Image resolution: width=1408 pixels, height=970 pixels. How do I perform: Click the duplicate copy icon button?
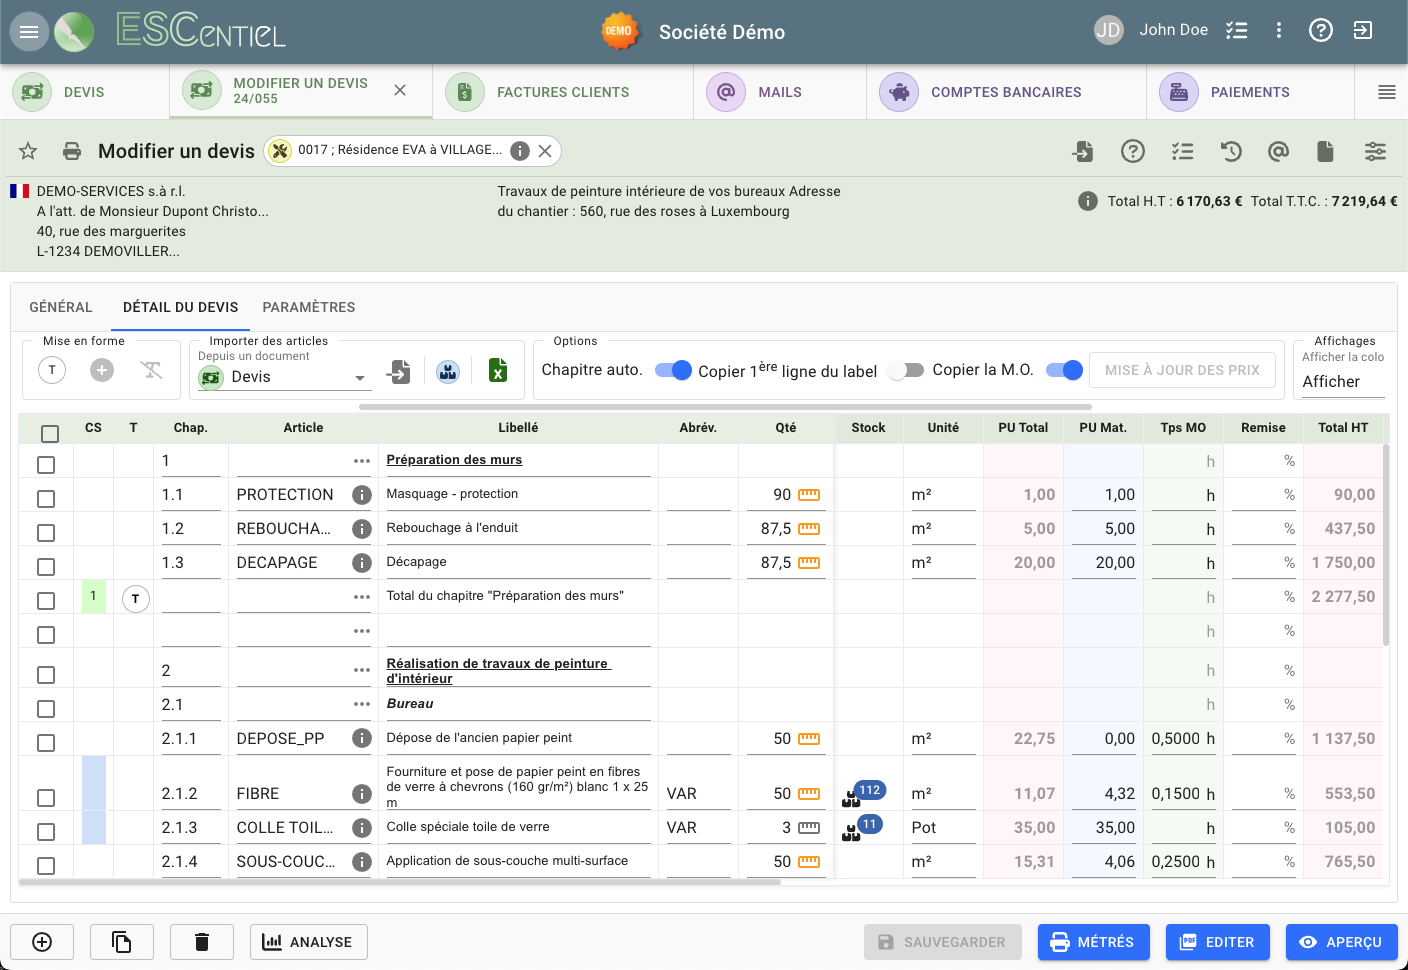[x=121, y=942]
